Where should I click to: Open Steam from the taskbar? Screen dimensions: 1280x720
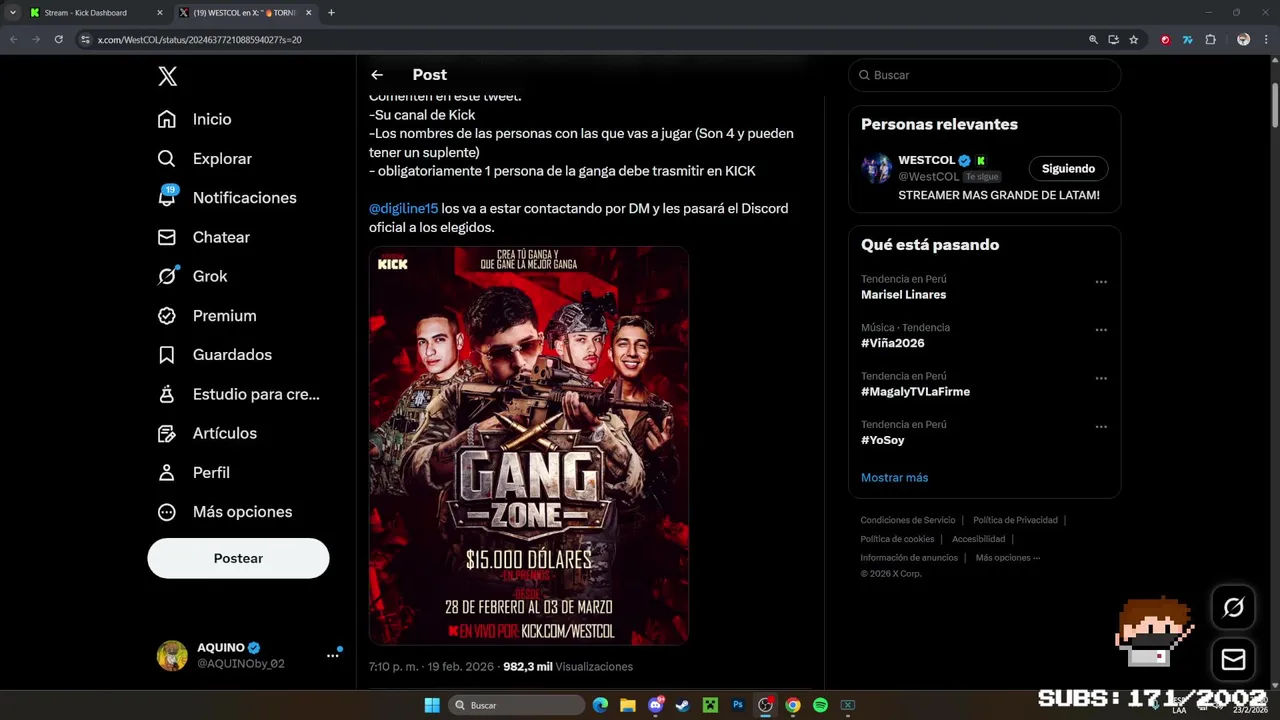[683, 705]
